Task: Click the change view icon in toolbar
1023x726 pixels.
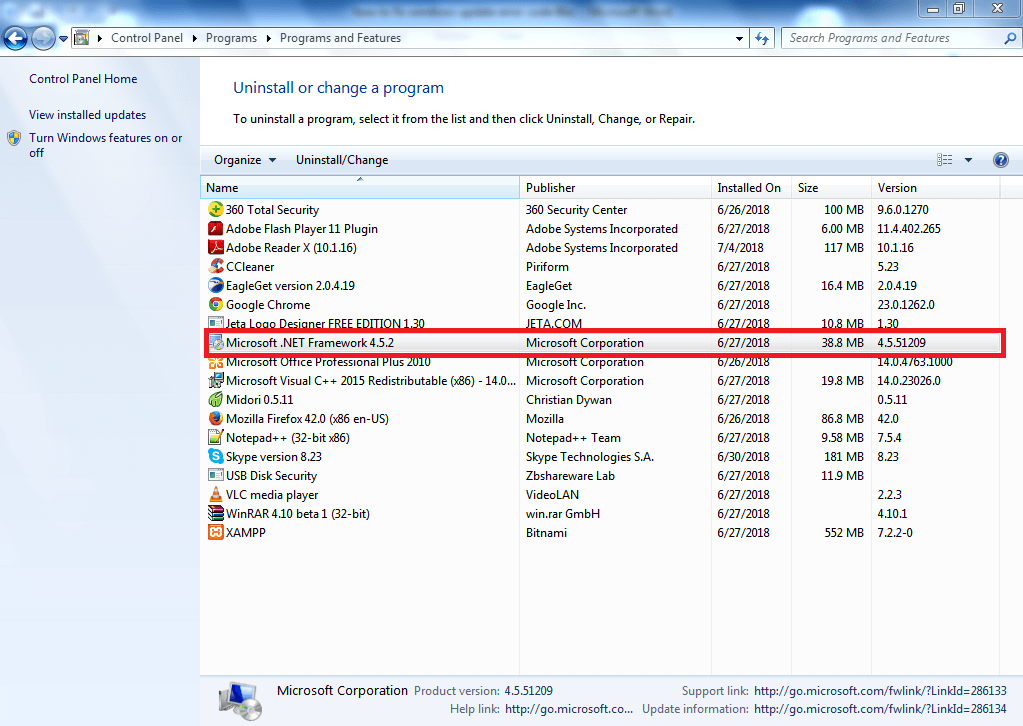Action: [945, 160]
